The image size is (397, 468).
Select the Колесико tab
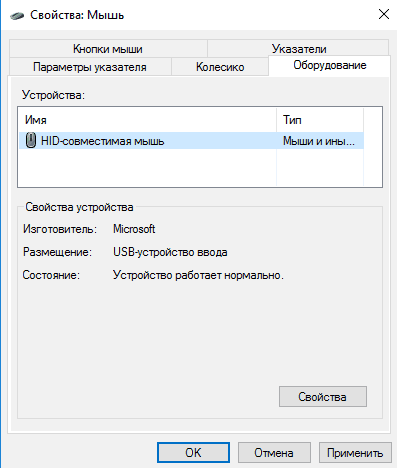tap(220, 67)
